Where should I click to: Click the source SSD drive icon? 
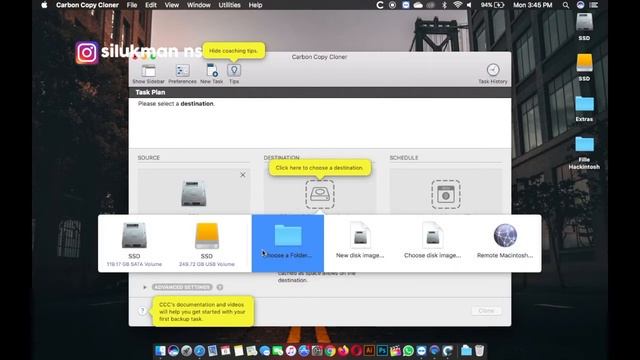coord(193,194)
